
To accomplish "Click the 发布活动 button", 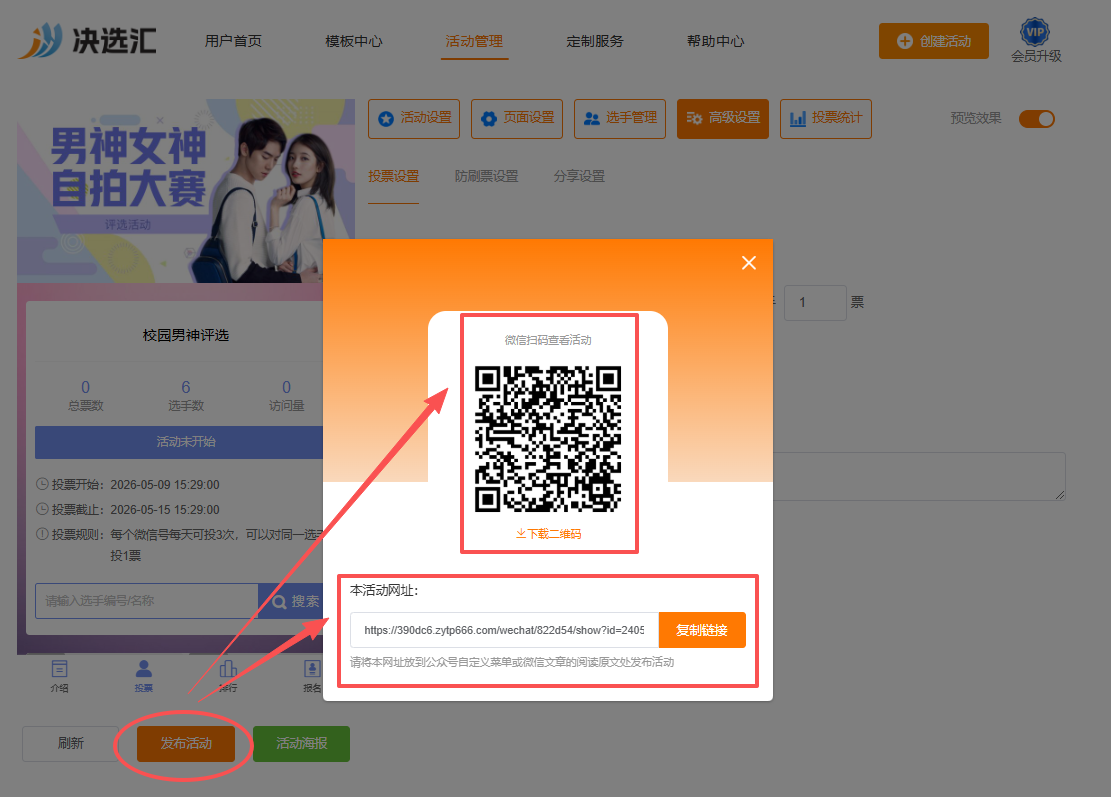I will (186, 743).
